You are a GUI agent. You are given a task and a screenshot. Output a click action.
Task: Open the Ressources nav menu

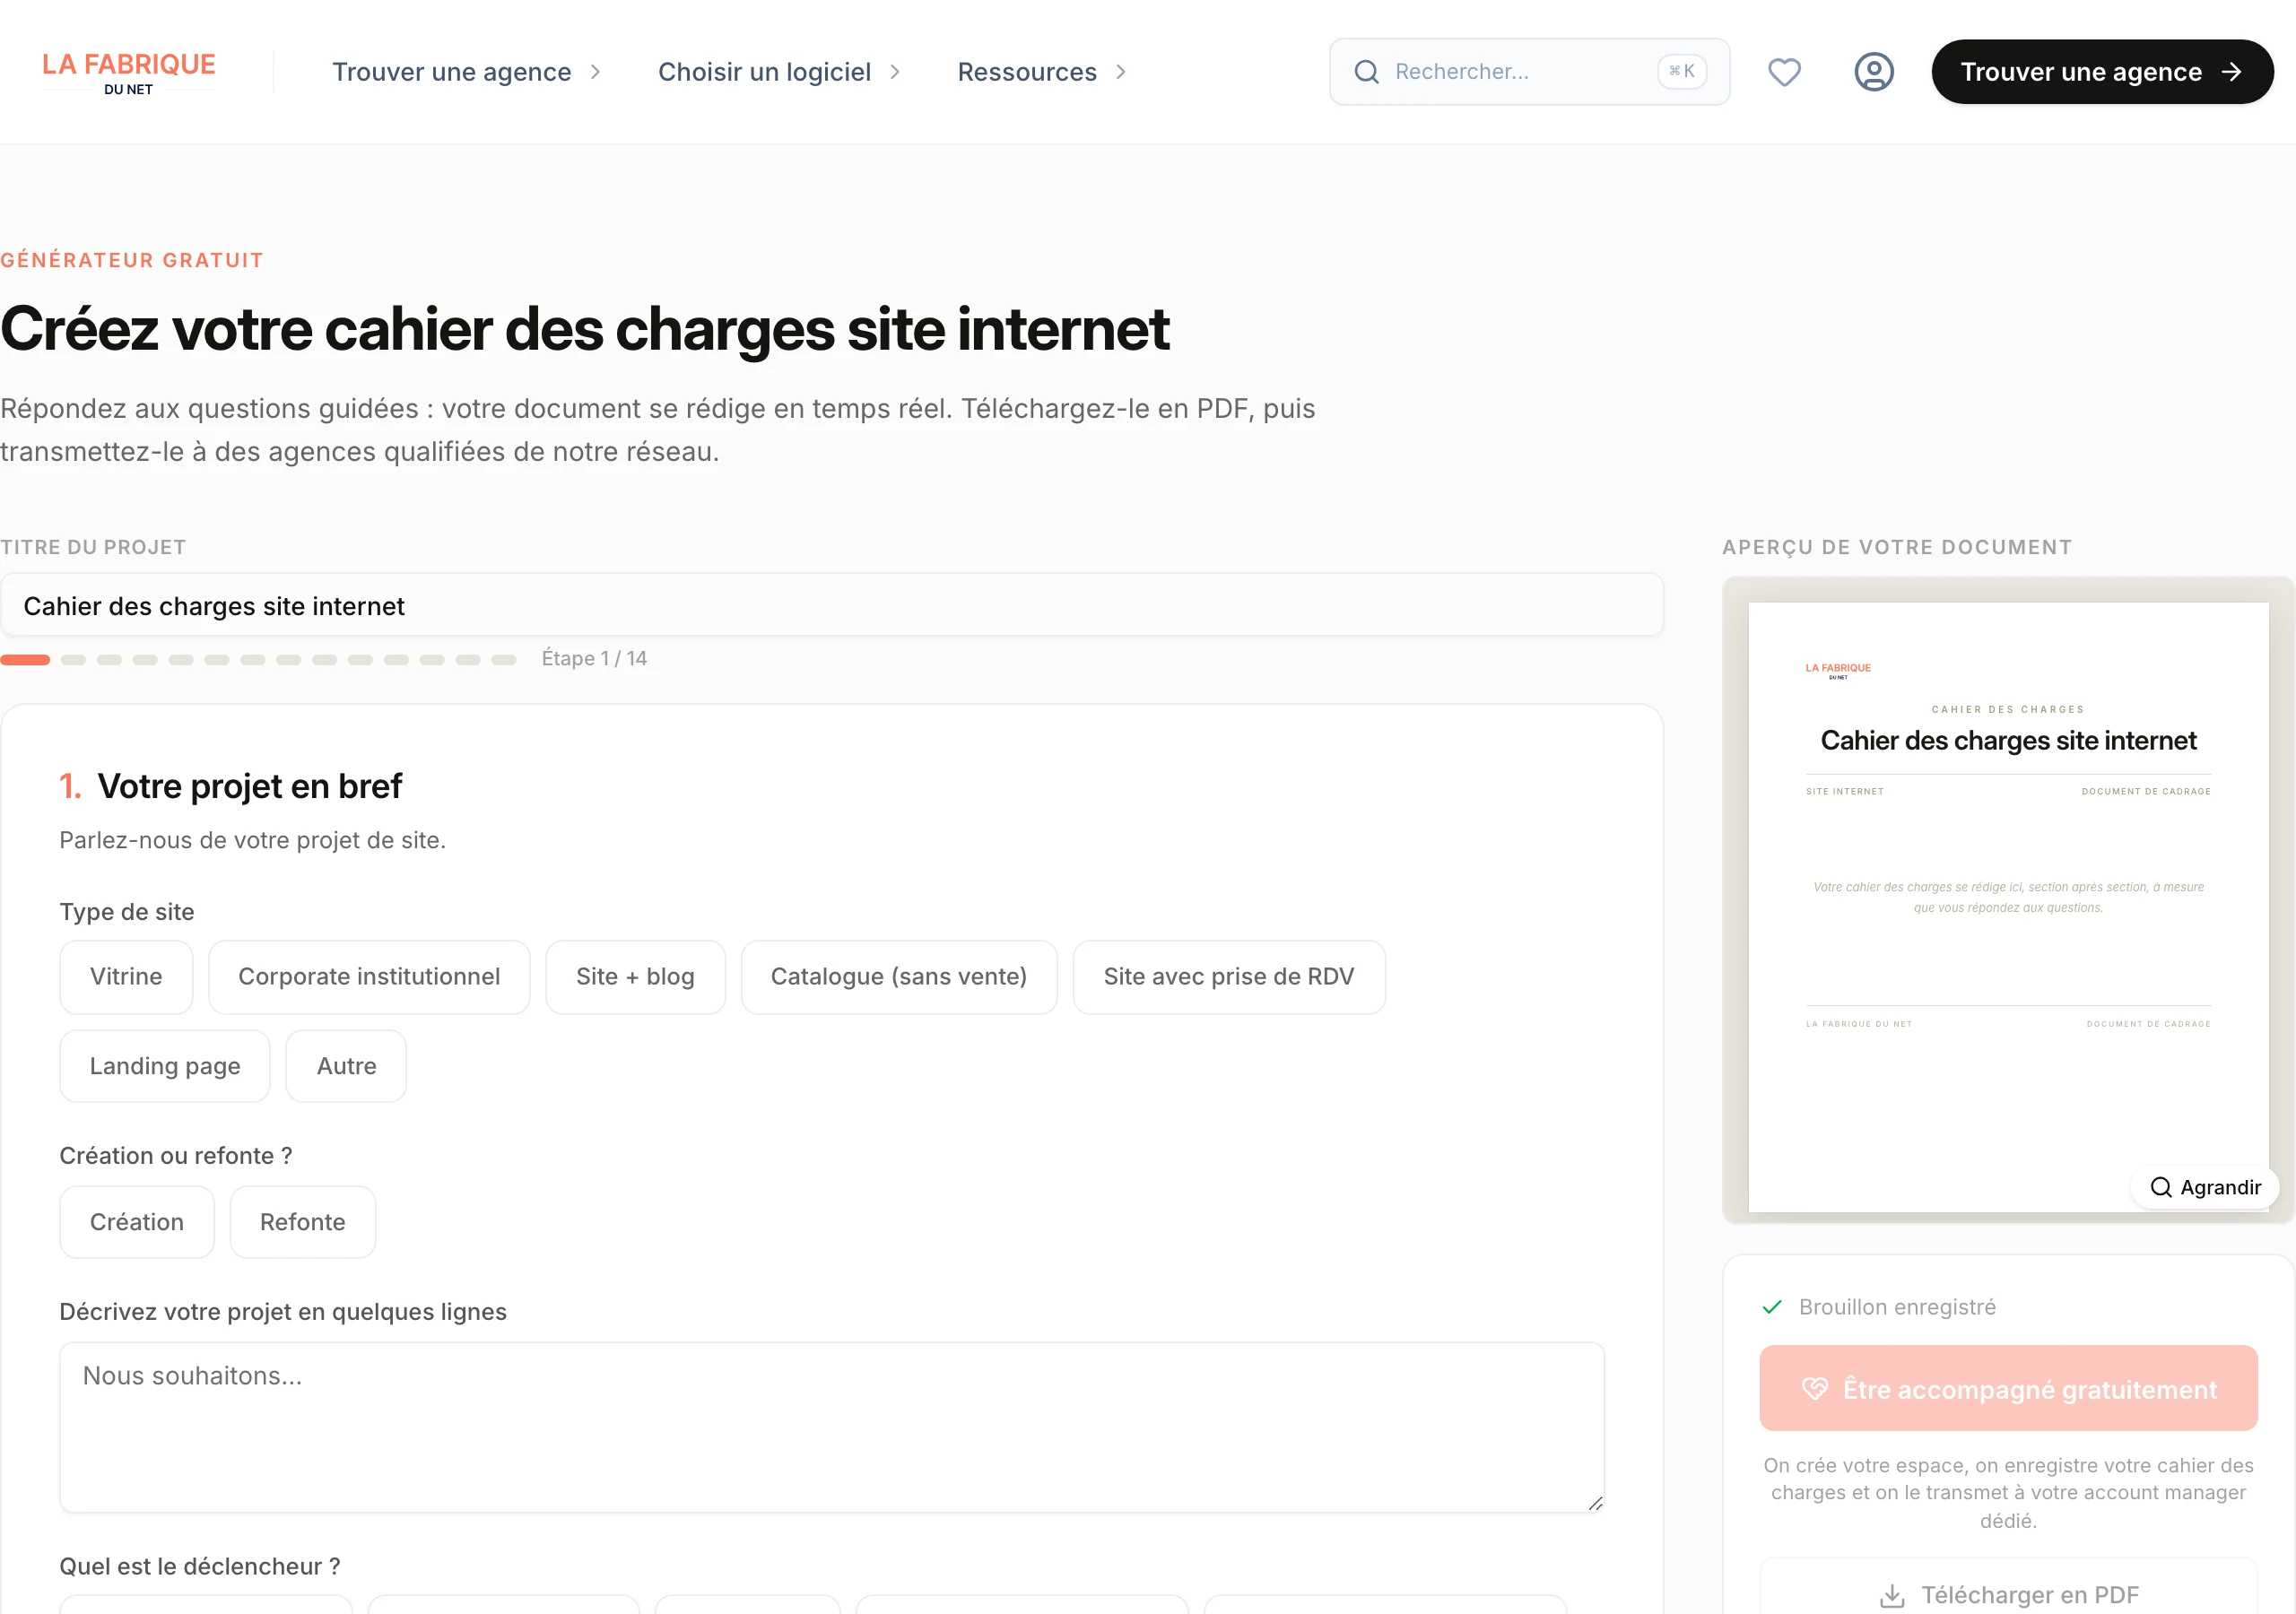click(1043, 72)
